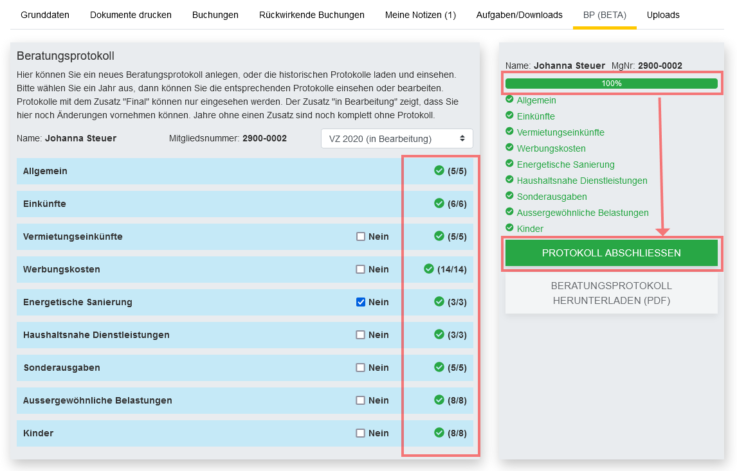Click sidebar check icon next to Sonderausgaben
This screenshot has width=737, height=471.
pyautogui.click(x=510, y=196)
